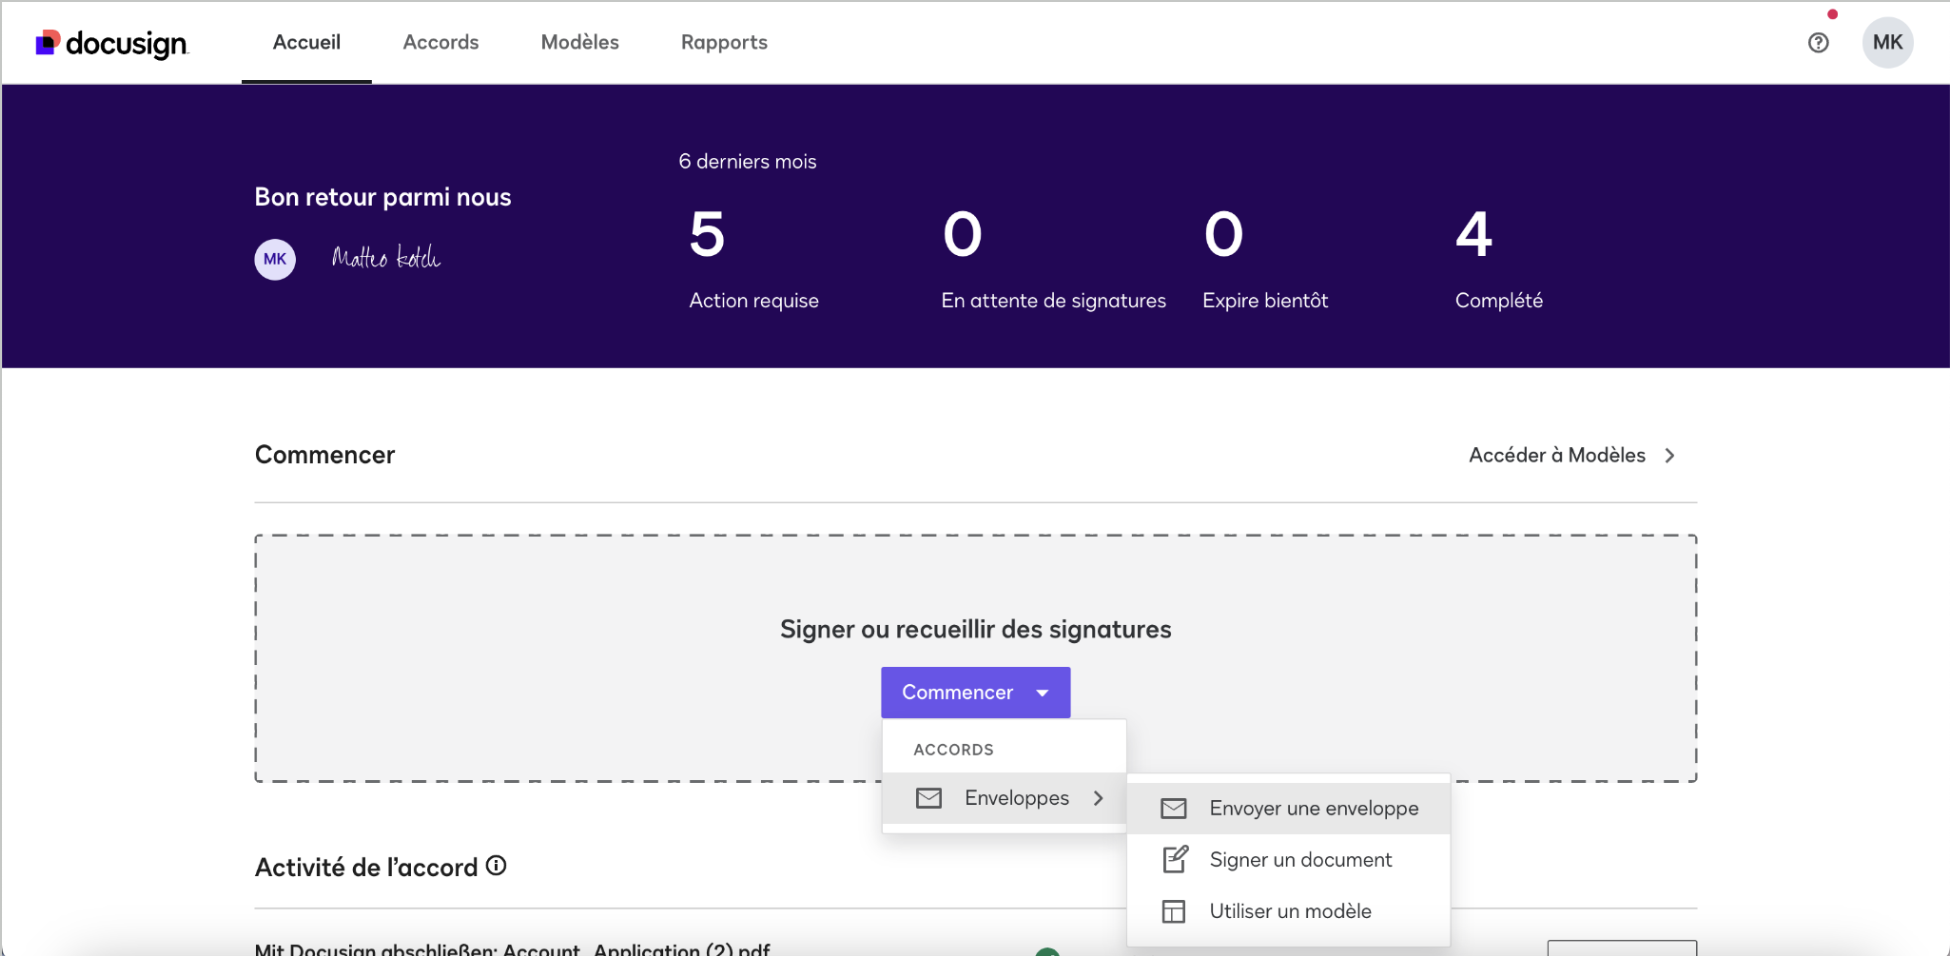Choose Envoyer une enveloppe
Image resolution: width=1950 pixels, height=956 pixels.
pos(1288,808)
